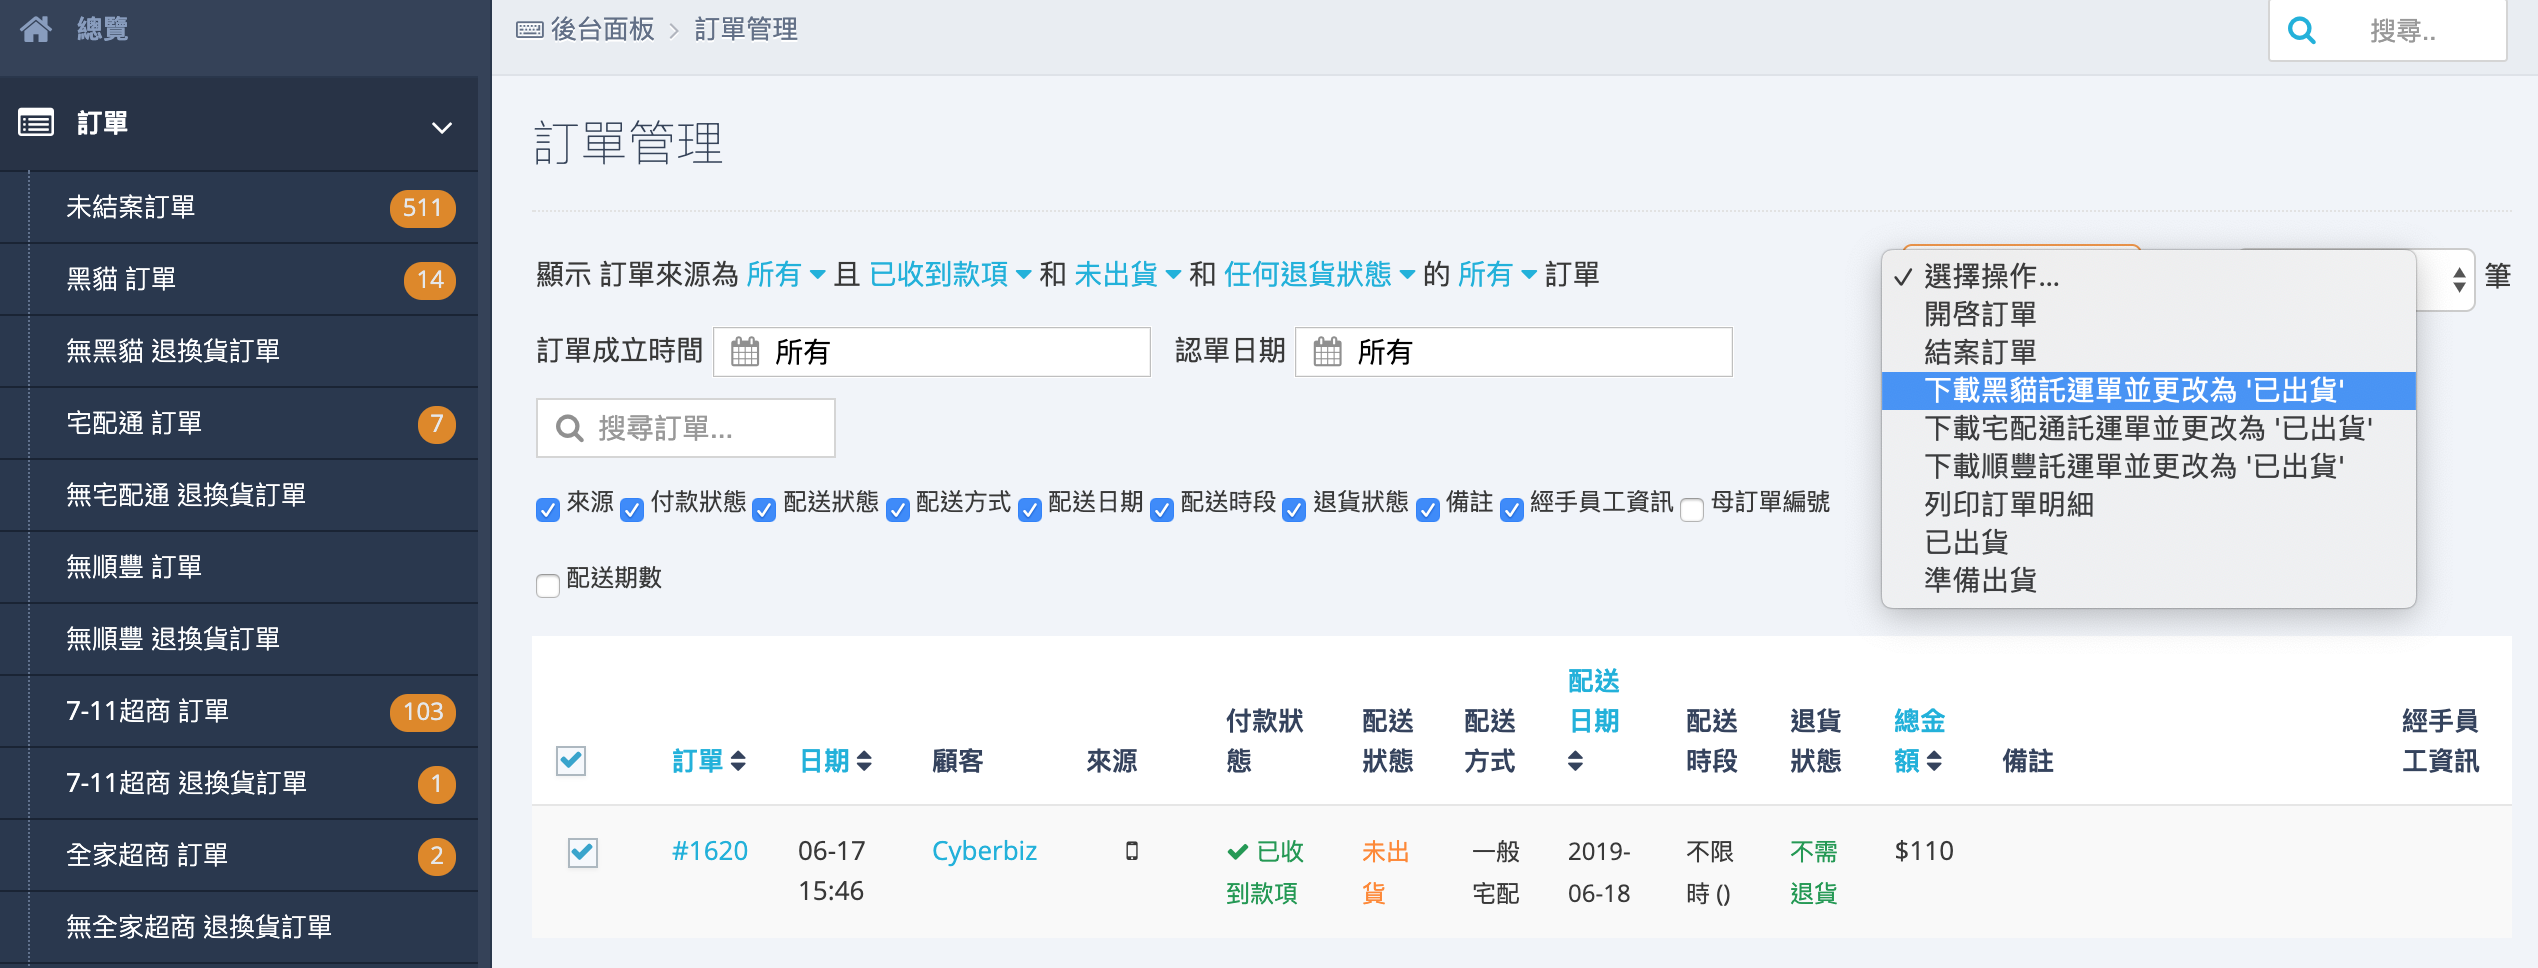Image resolution: width=2538 pixels, height=968 pixels.
Task: Uncheck the 配送日期 column checkbox
Action: pos(1030,510)
